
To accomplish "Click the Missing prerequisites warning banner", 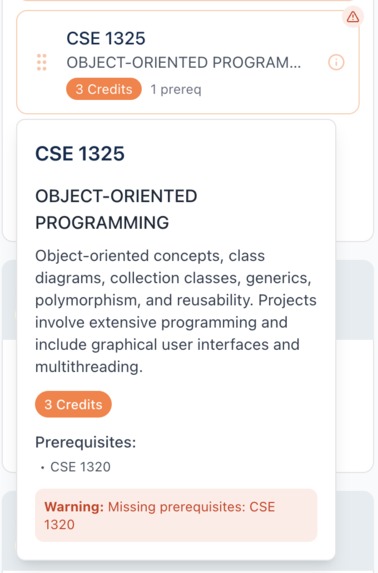I will [x=176, y=515].
